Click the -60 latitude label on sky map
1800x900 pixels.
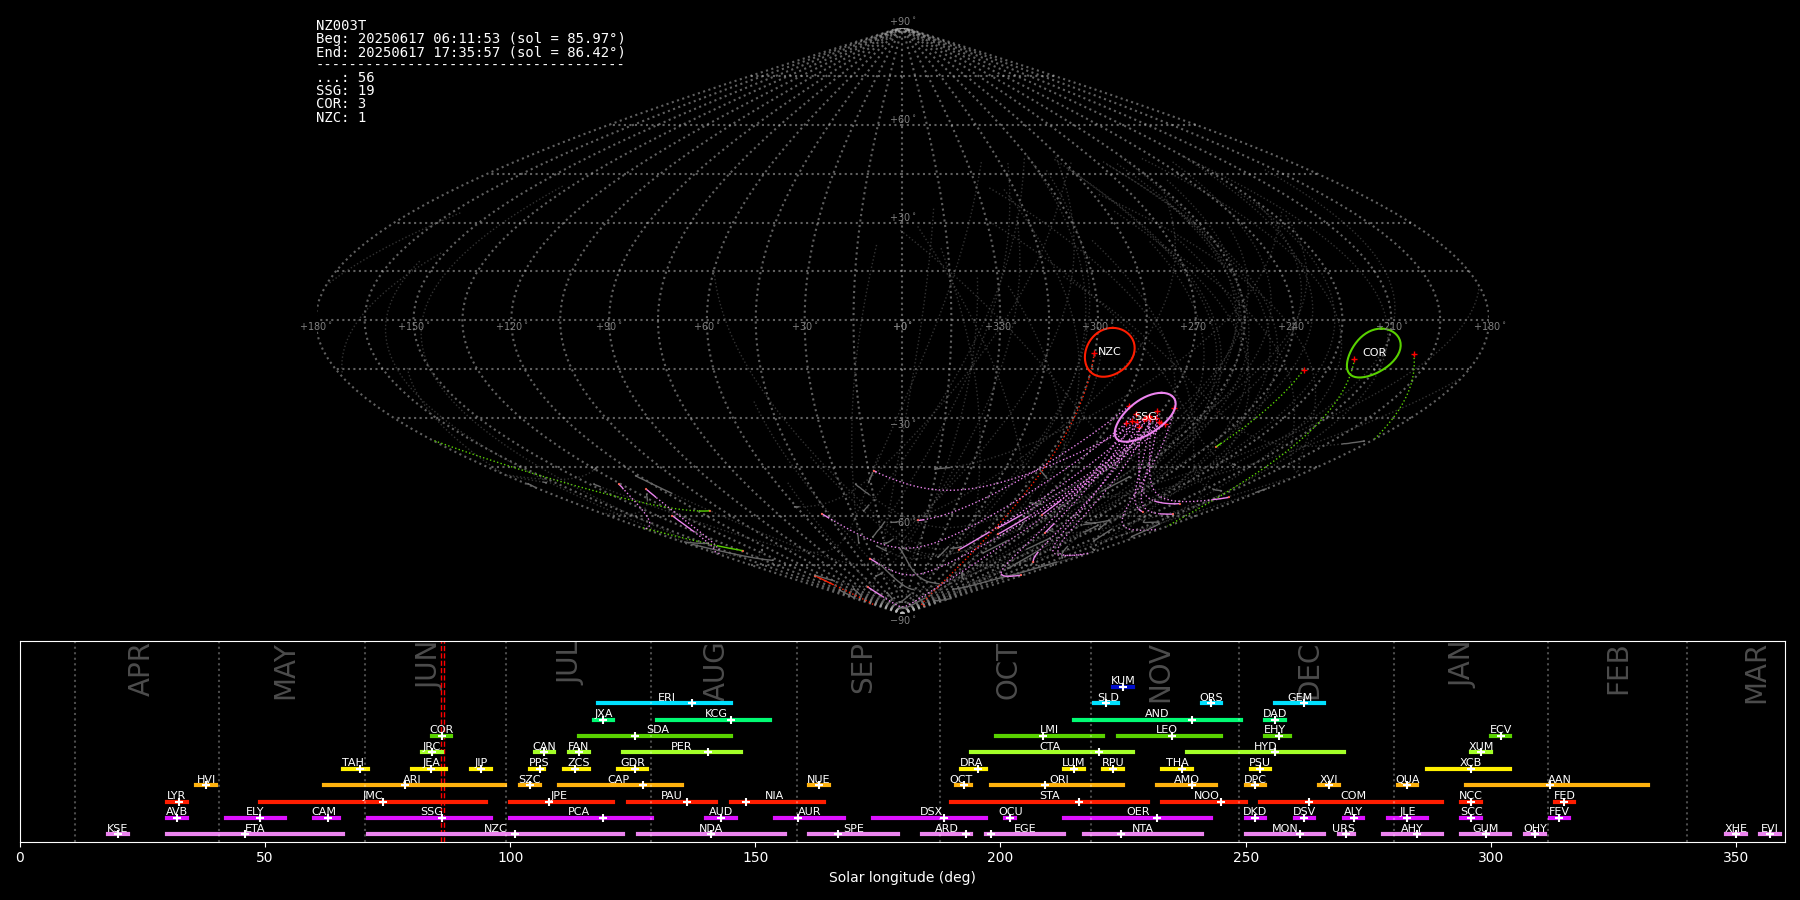pyautogui.click(x=901, y=522)
